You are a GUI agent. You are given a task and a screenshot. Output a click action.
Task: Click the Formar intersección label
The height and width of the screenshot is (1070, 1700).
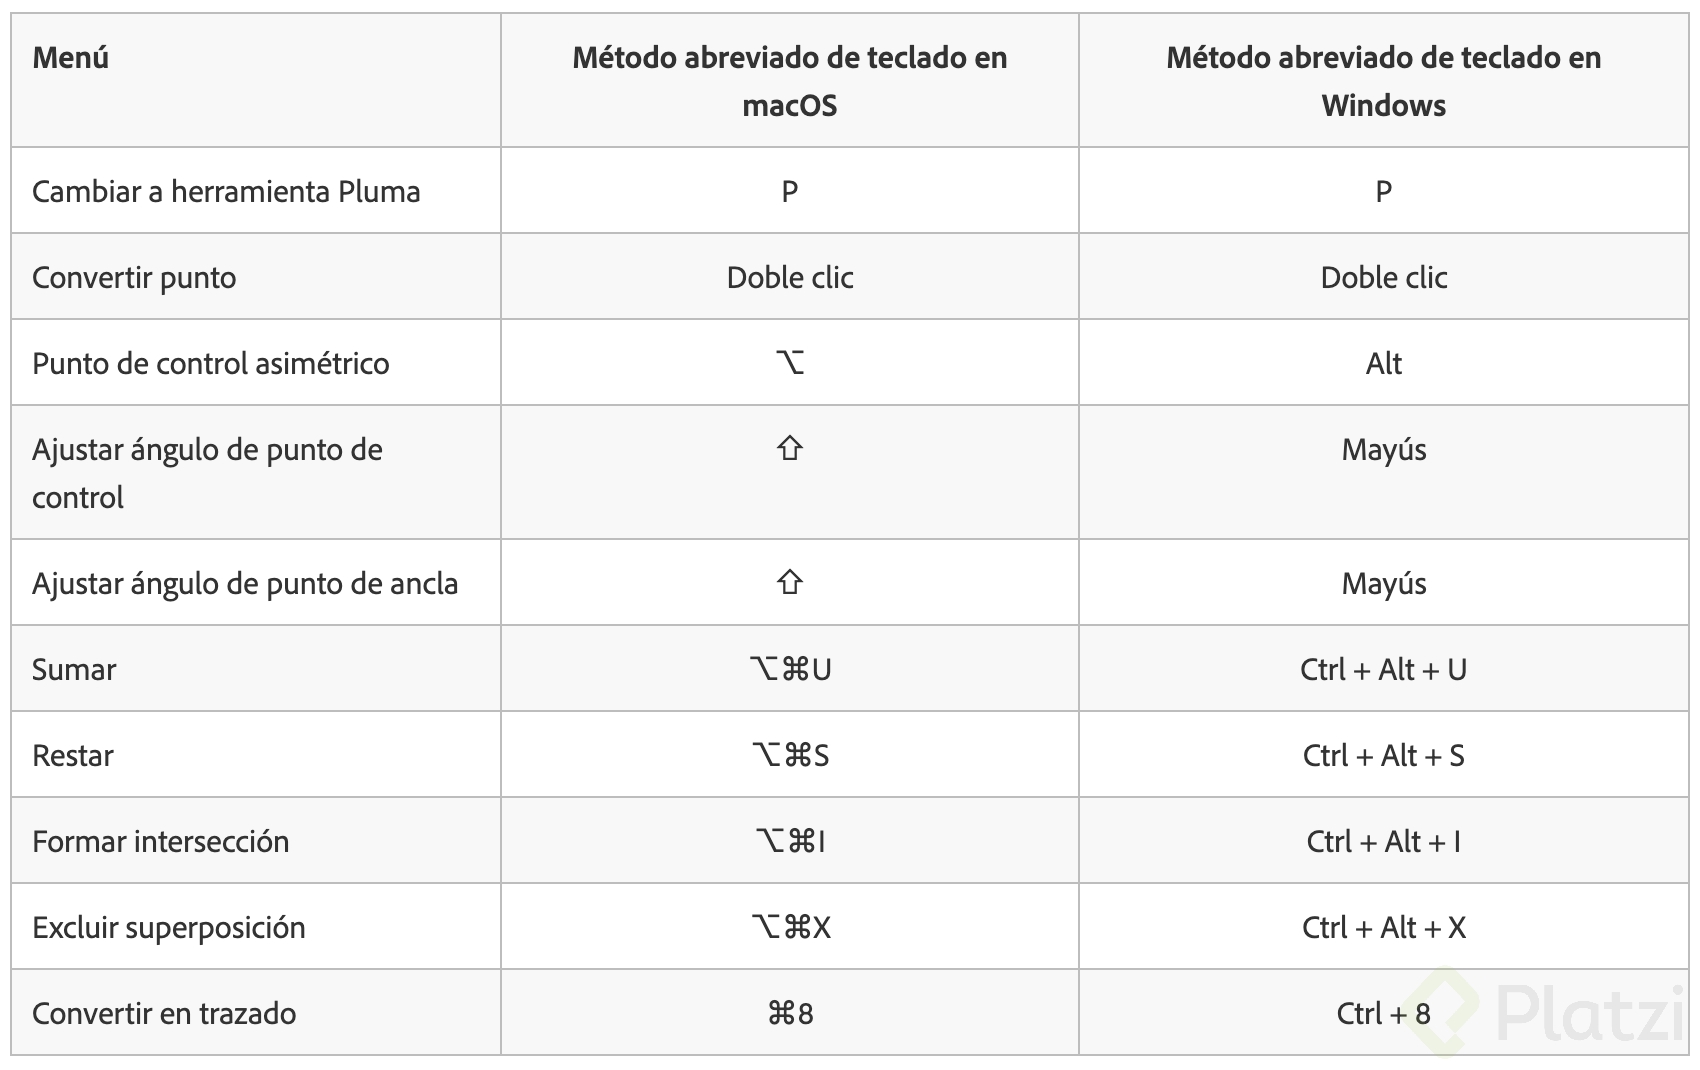tap(161, 841)
